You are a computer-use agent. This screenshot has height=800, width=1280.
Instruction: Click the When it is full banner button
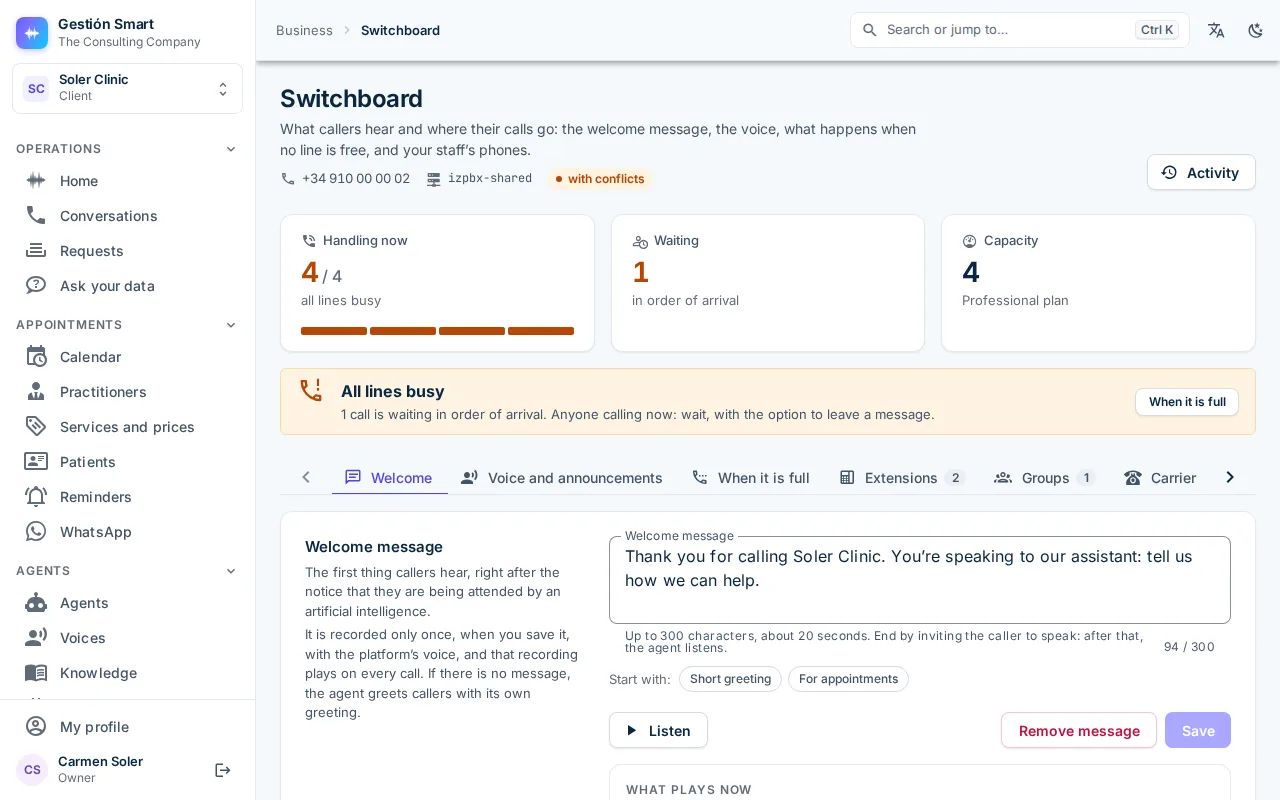coord(1187,402)
